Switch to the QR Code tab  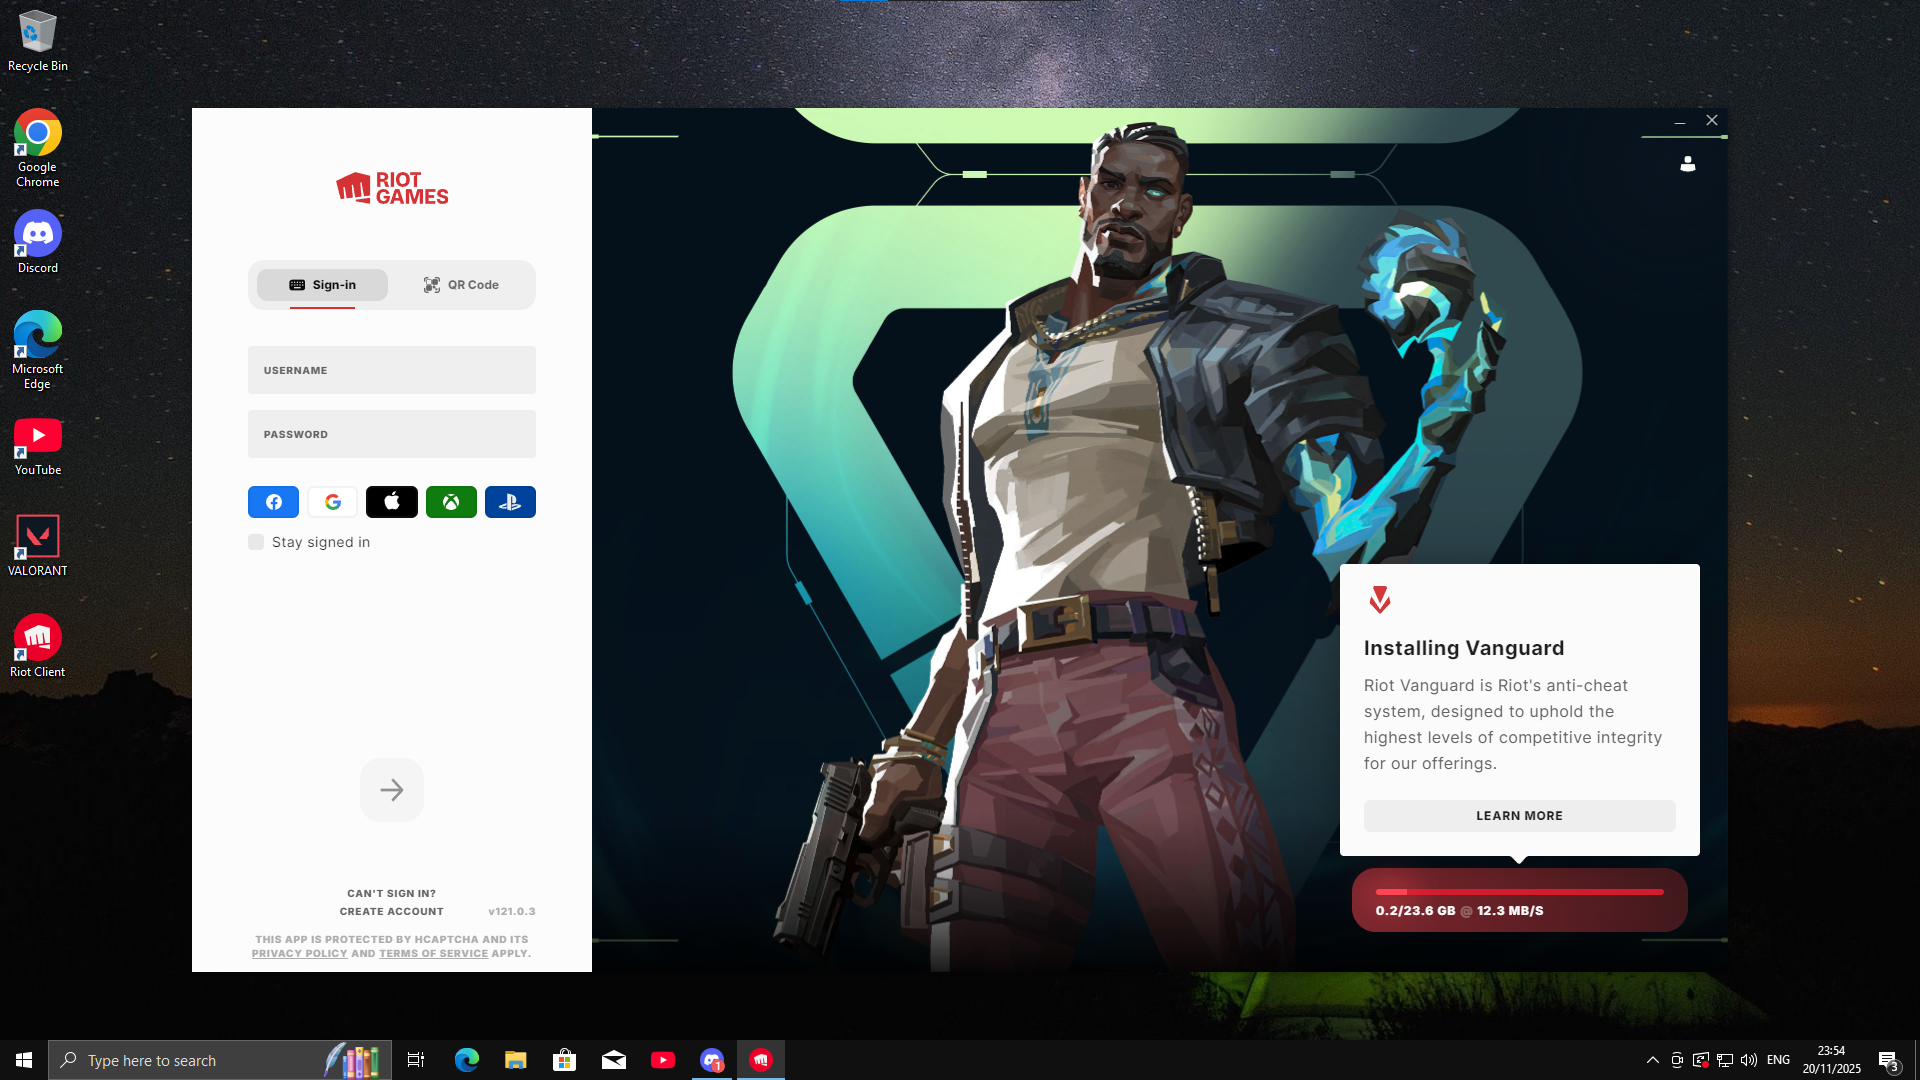(461, 285)
